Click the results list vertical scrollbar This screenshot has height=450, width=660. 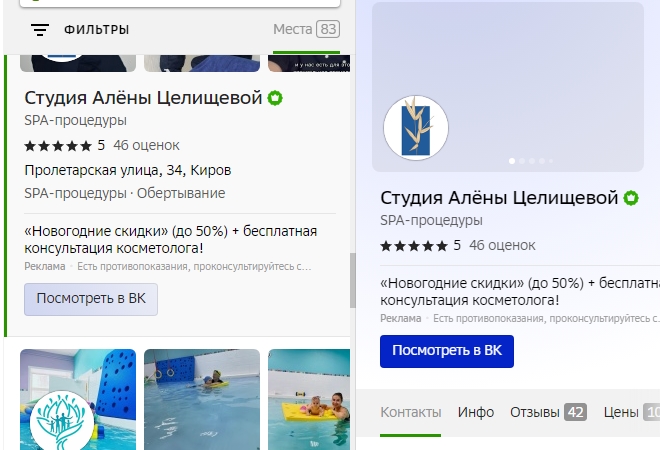[x=352, y=280]
